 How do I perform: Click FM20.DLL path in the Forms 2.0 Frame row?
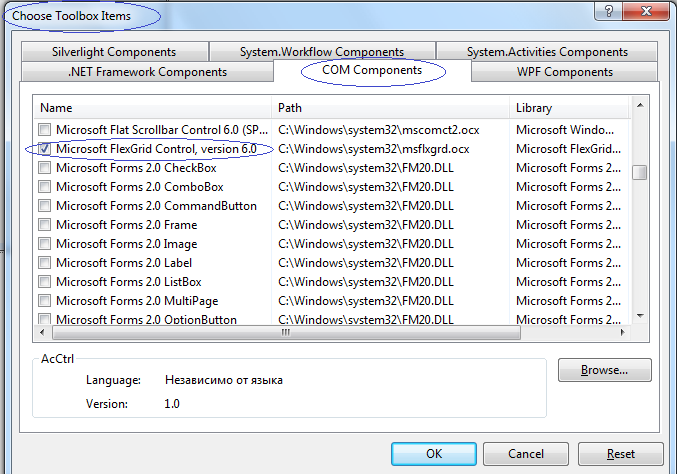366,224
